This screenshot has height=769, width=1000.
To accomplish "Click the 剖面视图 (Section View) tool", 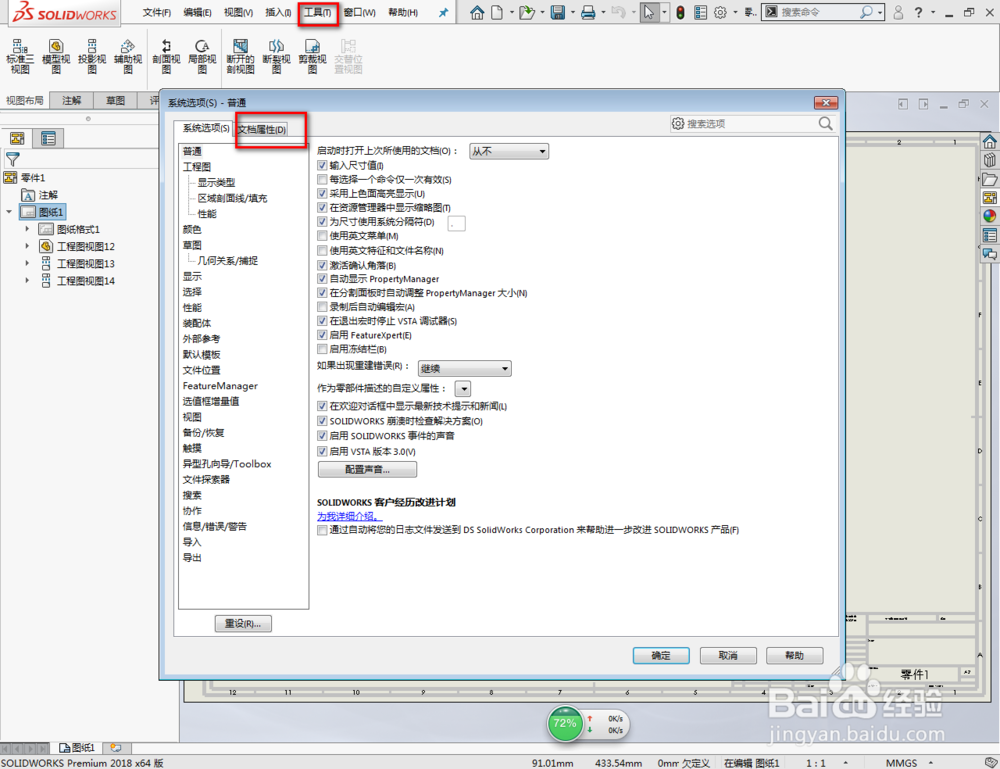I will (x=166, y=56).
